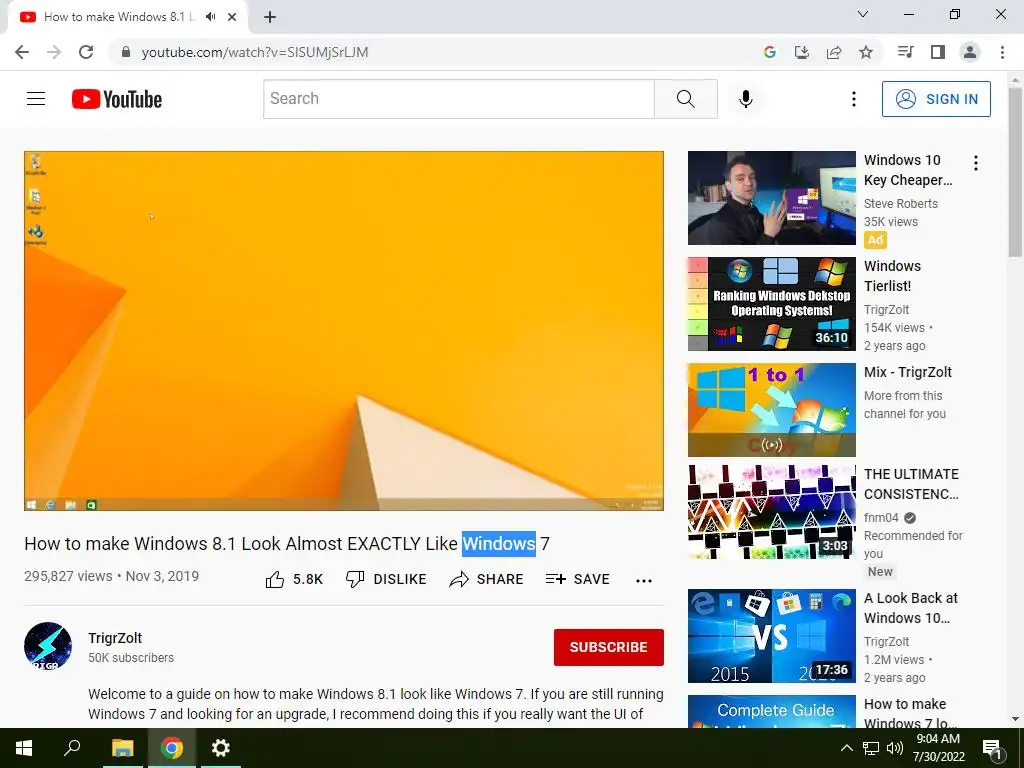This screenshot has width=1024, height=768.
Task: Click the Steve Roberts channel name
Action: click(901, 204)
